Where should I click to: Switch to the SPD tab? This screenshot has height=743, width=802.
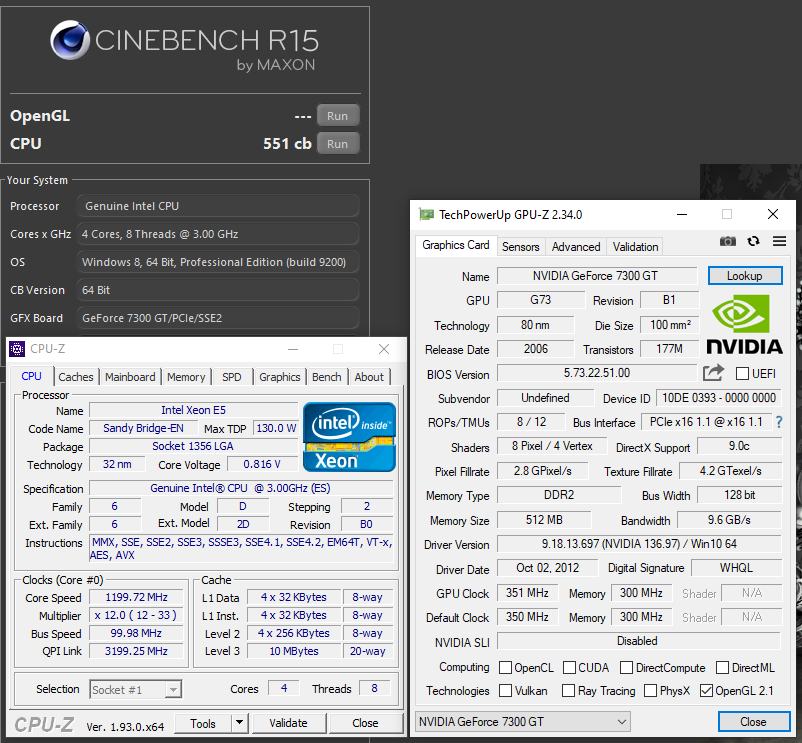click(x=231, y=377)
